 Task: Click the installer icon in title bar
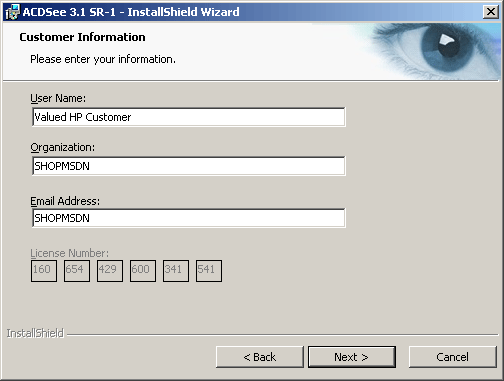13,12
